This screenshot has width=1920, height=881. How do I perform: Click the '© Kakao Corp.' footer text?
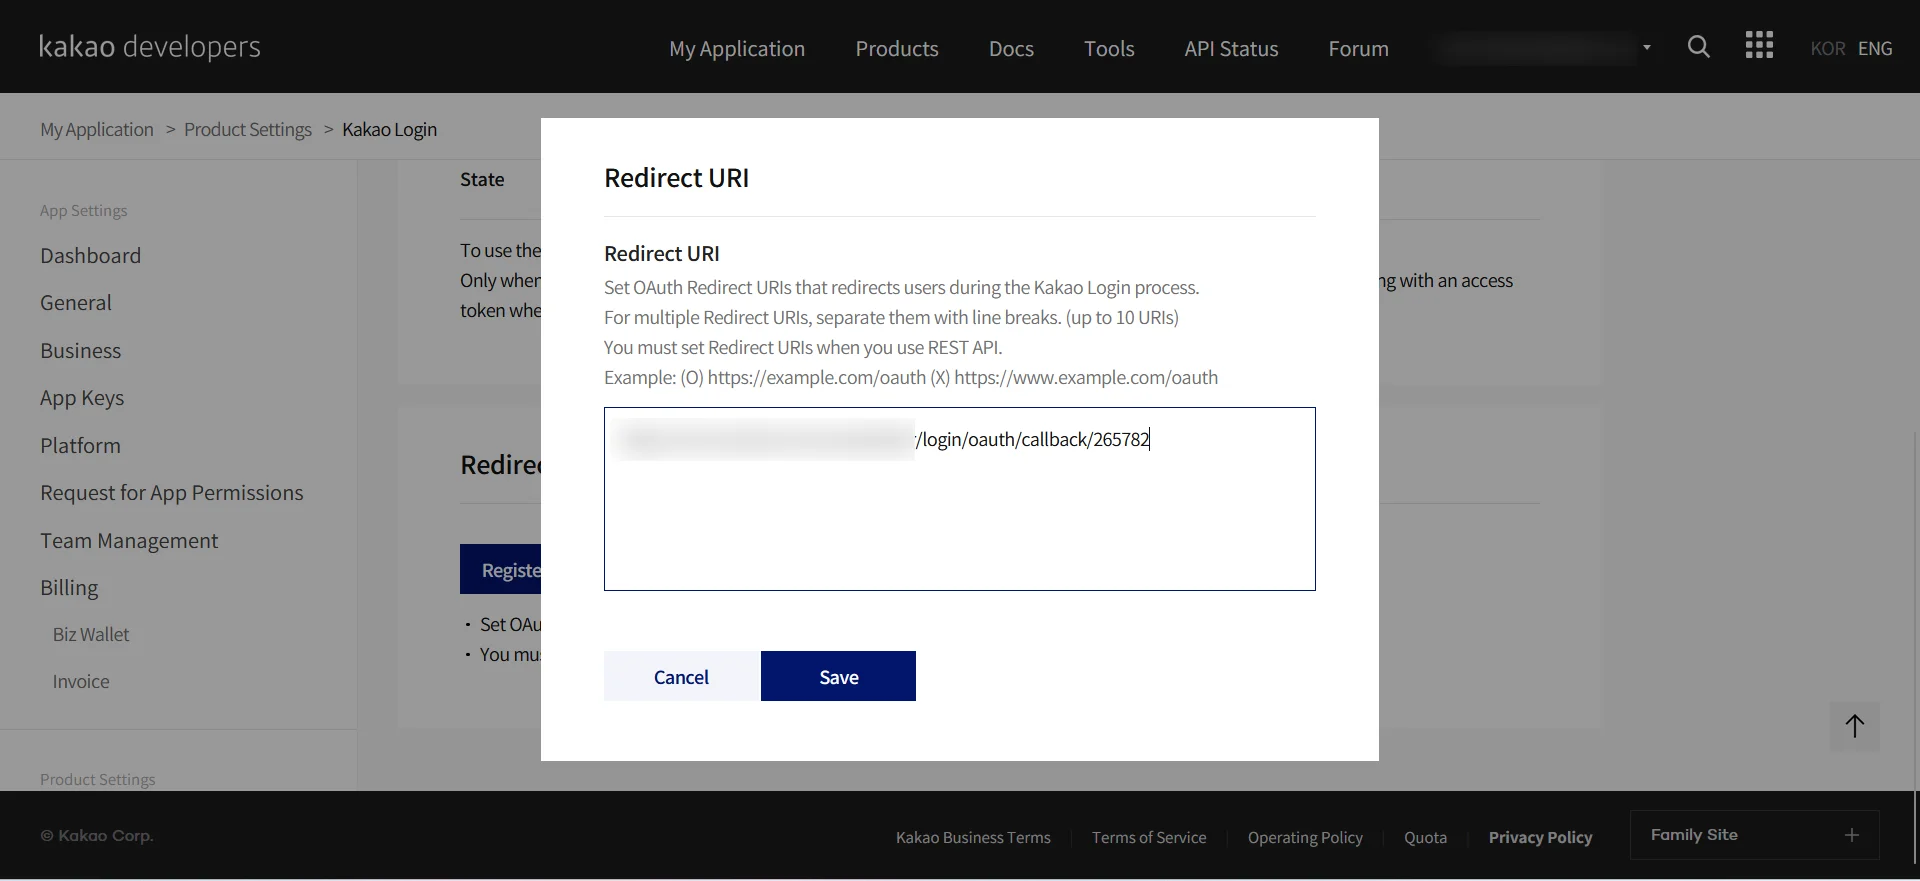coord(97,836)
